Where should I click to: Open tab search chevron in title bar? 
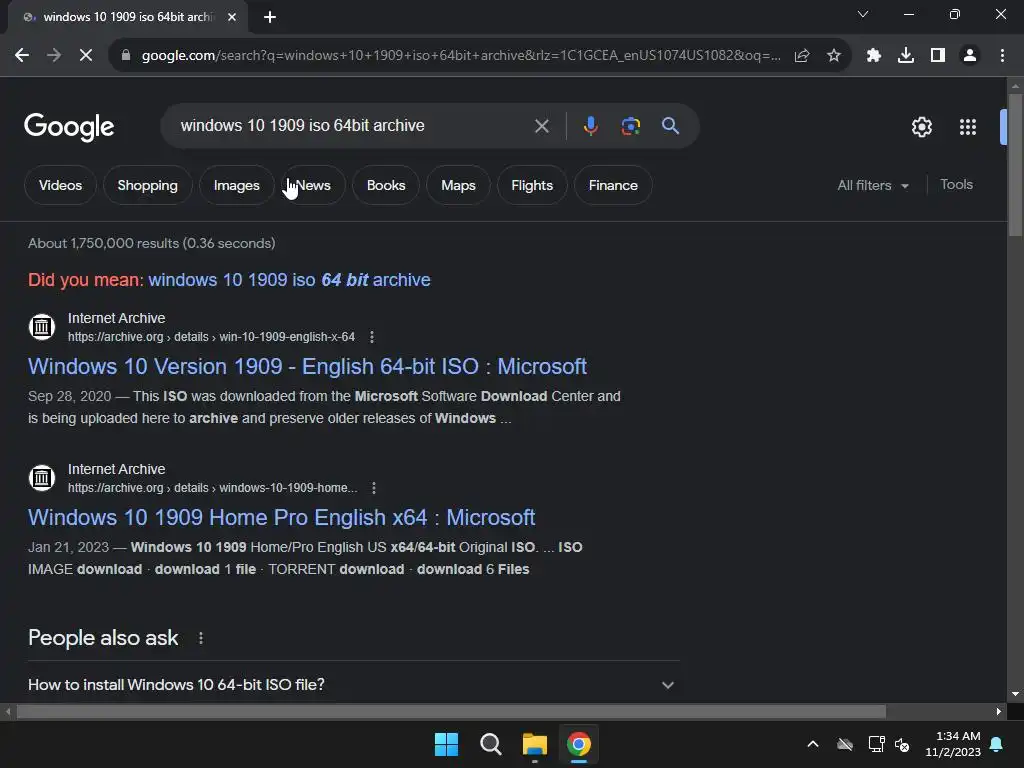863,14
